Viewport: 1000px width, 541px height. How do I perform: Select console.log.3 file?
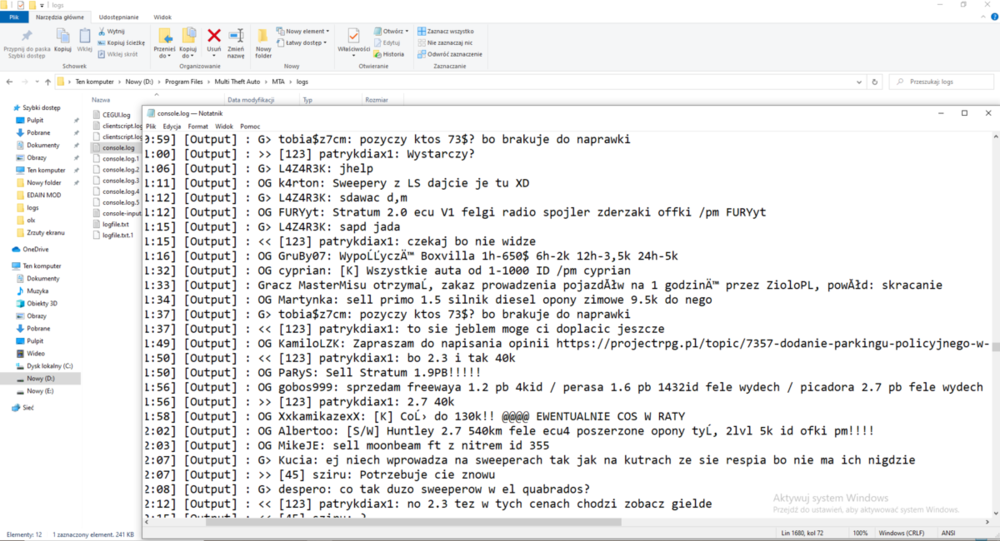point(121,181)
